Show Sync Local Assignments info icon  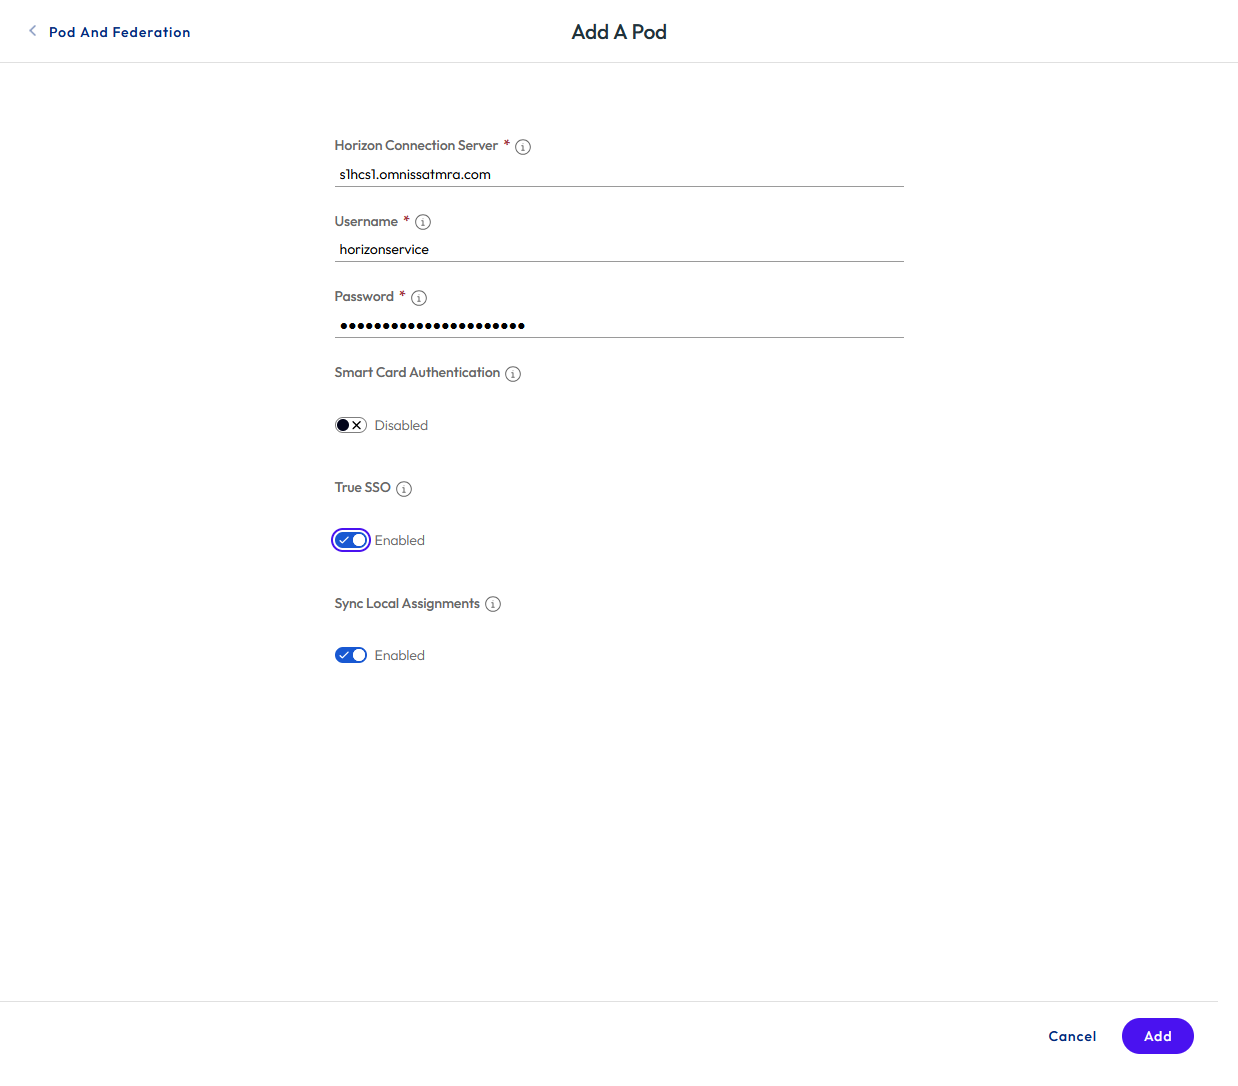[493, 604]
